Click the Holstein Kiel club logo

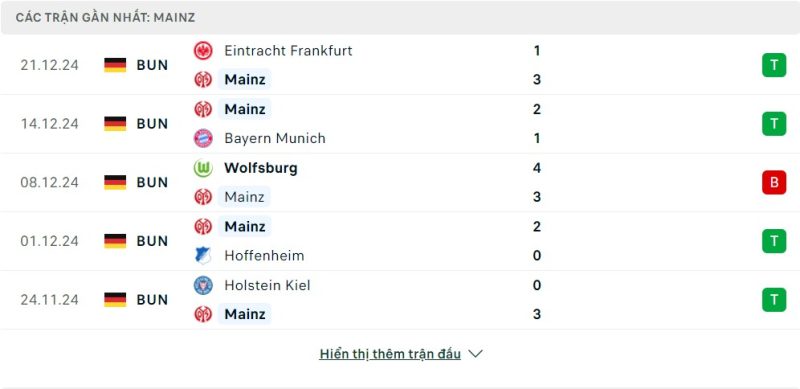[x=203, y=285]
